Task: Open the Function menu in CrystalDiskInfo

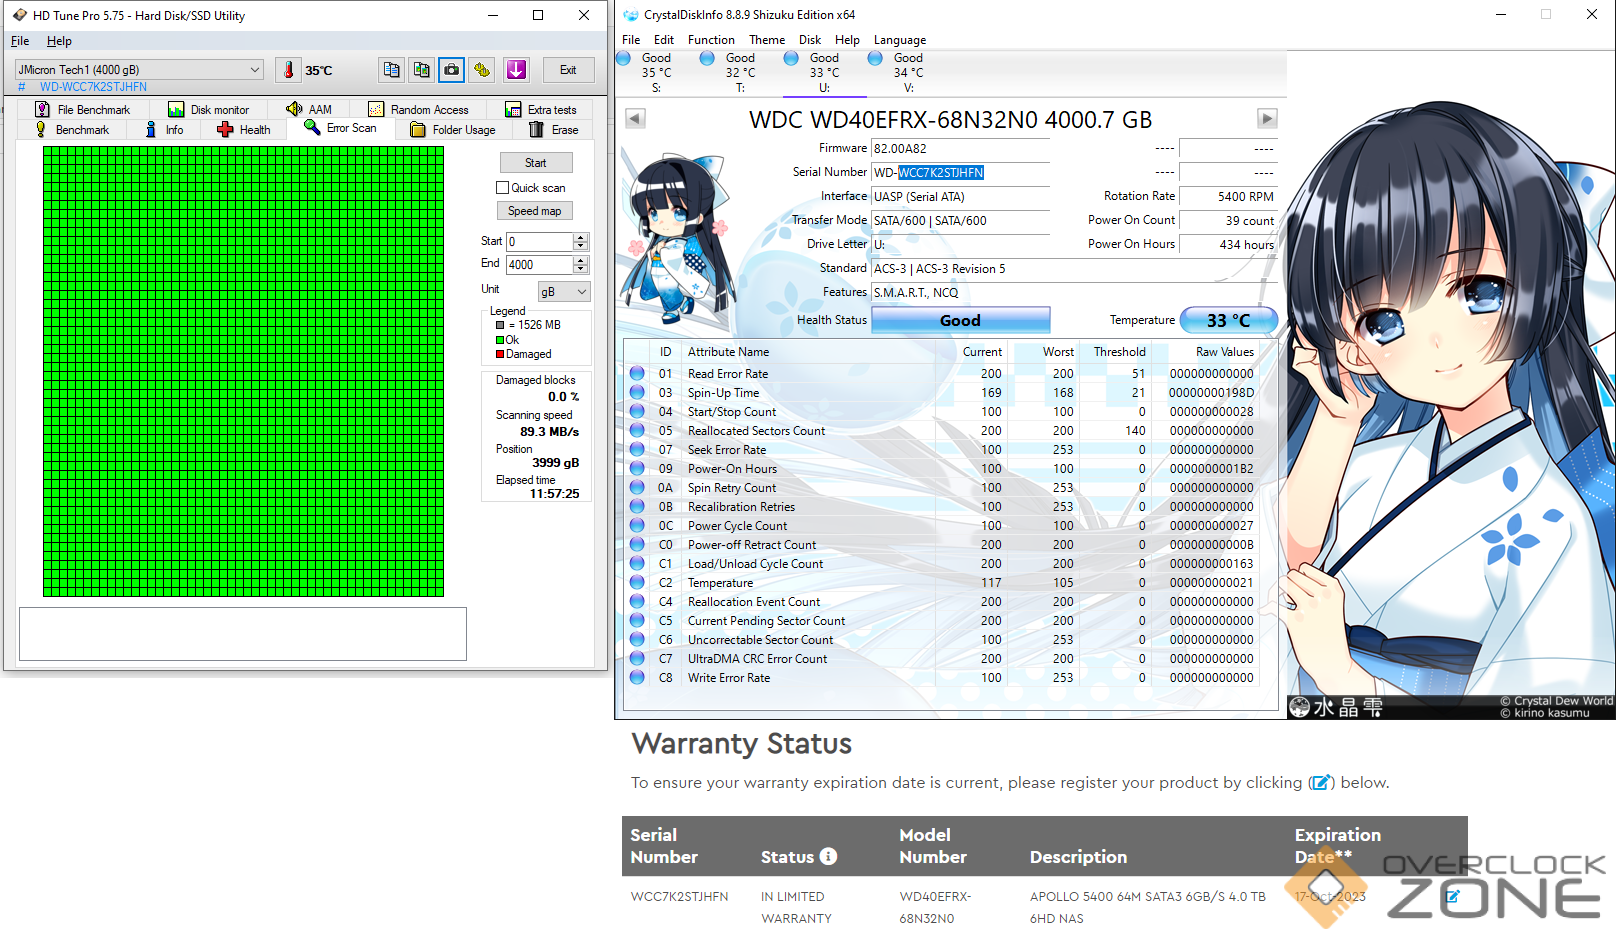Action: pyautogui.click(x=711, y=40)
